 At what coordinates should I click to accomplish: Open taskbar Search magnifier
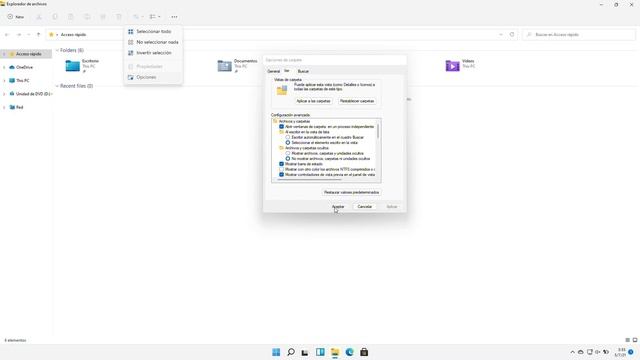[291, 352]
